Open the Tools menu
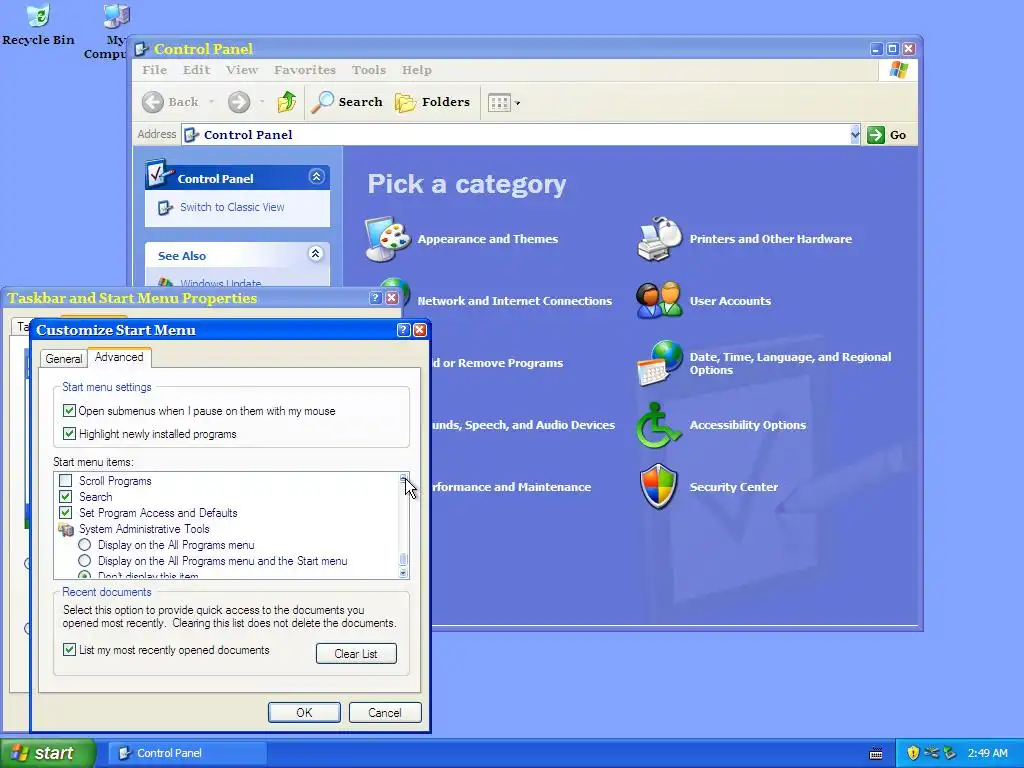This screenshot has height=768, width=1024. click(369, 70)
